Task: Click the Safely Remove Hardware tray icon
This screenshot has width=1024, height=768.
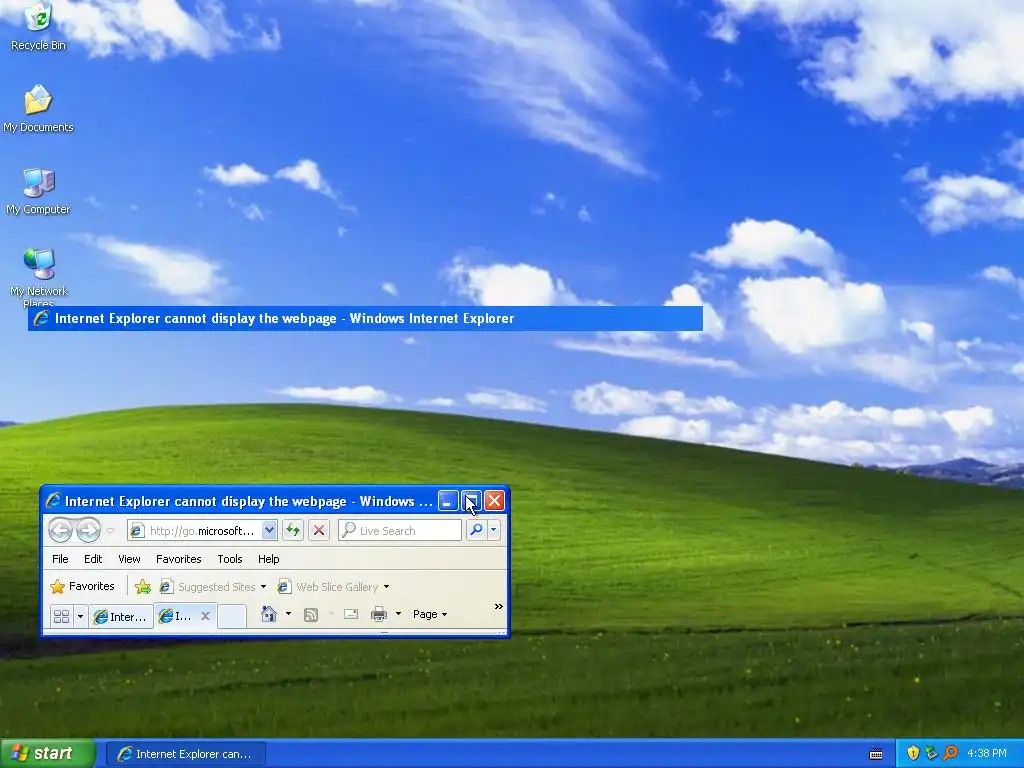Action: 932,754
